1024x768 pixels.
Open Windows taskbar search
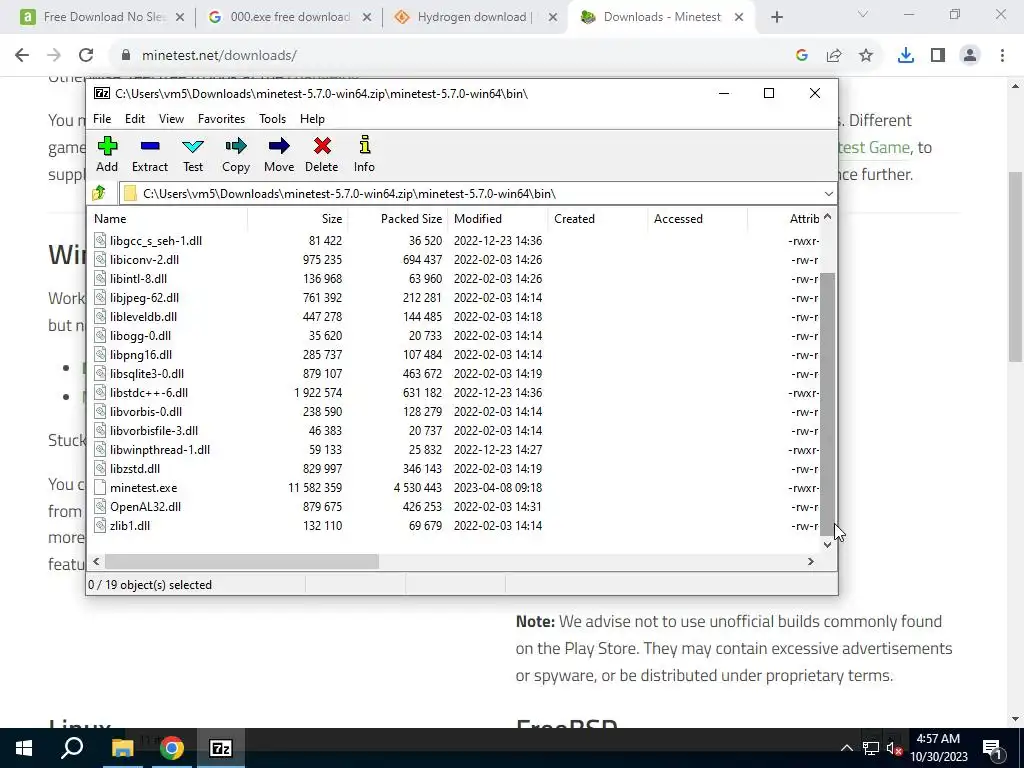[72, 748]
